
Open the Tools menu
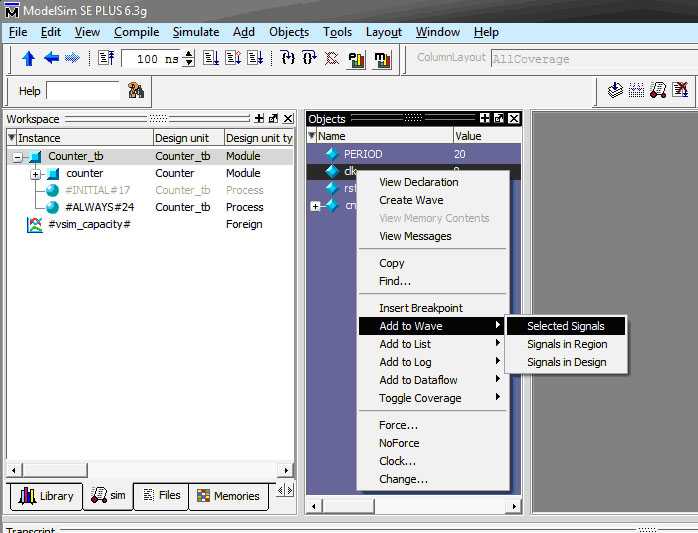(337, 32)
